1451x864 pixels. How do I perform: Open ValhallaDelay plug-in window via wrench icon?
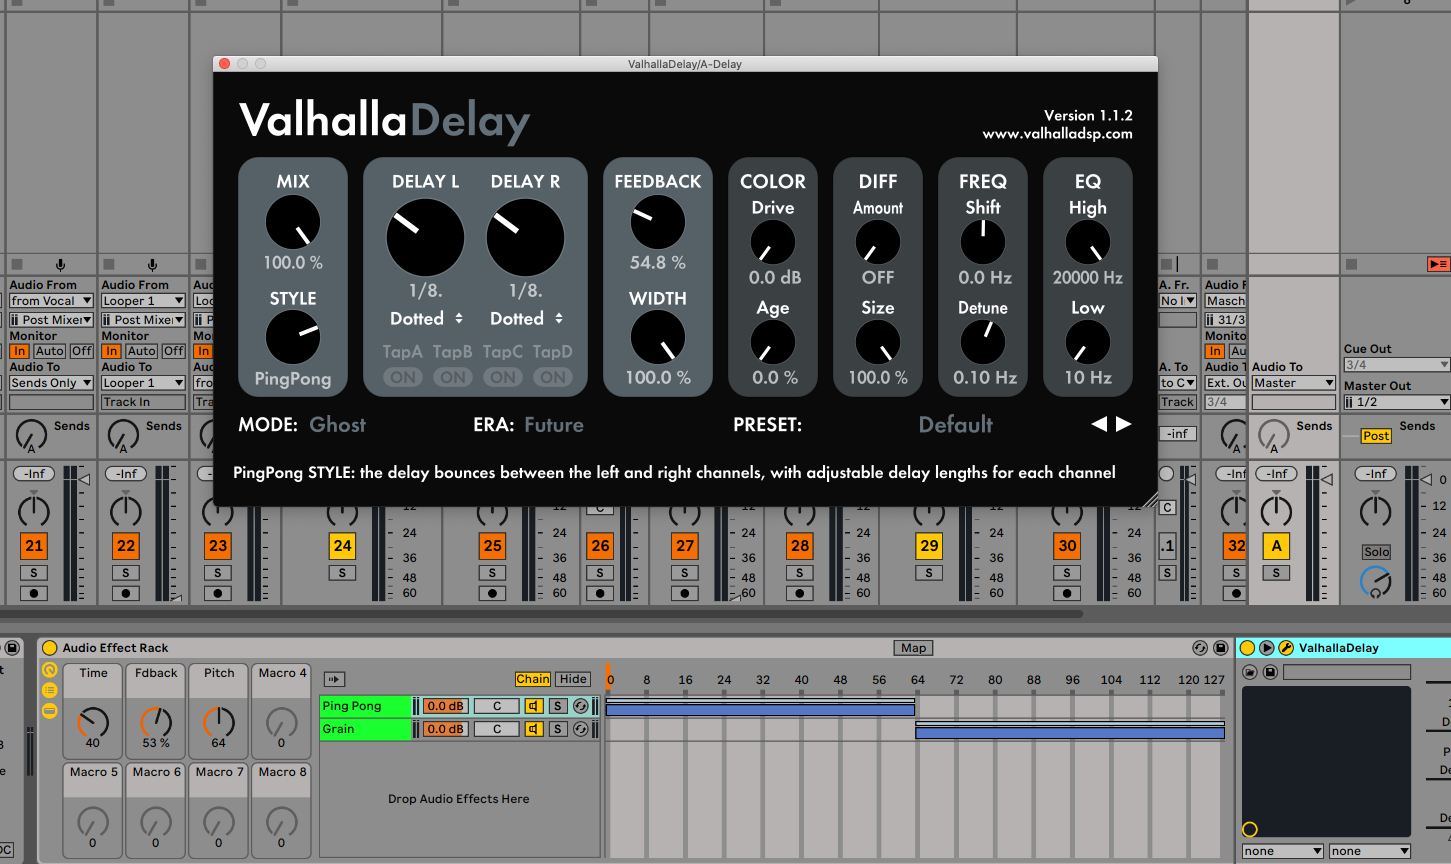click(1286, 648)
